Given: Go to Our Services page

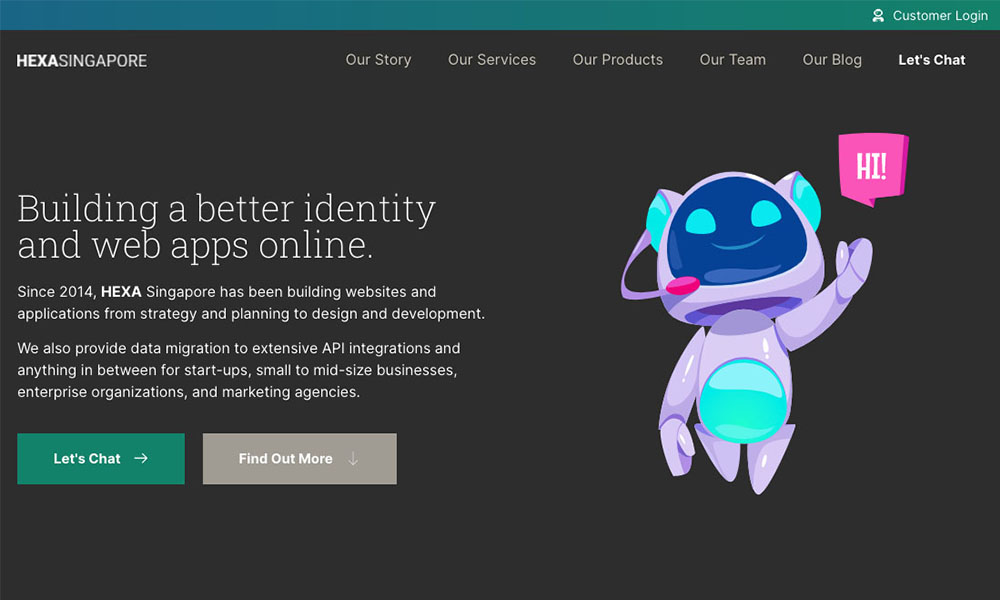Looking at the screenshot, I should (x=492, y=60).
